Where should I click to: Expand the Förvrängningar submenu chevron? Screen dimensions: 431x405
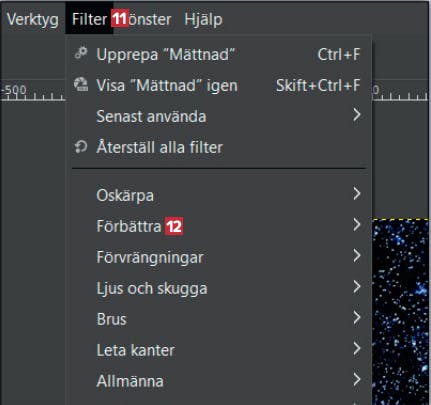tap(357, 256)
